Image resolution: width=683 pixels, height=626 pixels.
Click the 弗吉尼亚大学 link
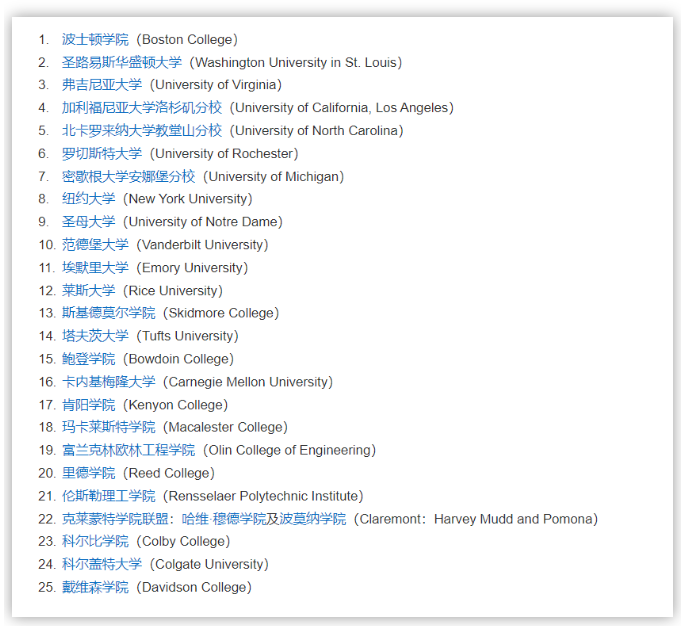[x=102, y=85]
